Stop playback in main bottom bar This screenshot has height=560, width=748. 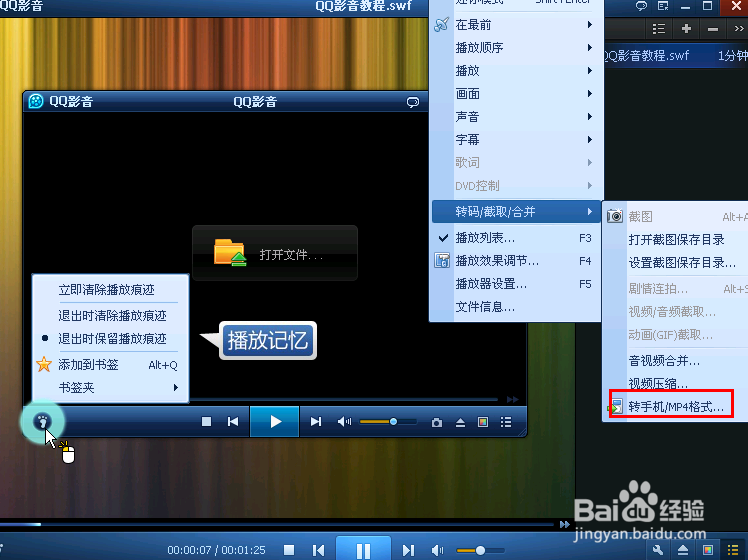[289, 550]
